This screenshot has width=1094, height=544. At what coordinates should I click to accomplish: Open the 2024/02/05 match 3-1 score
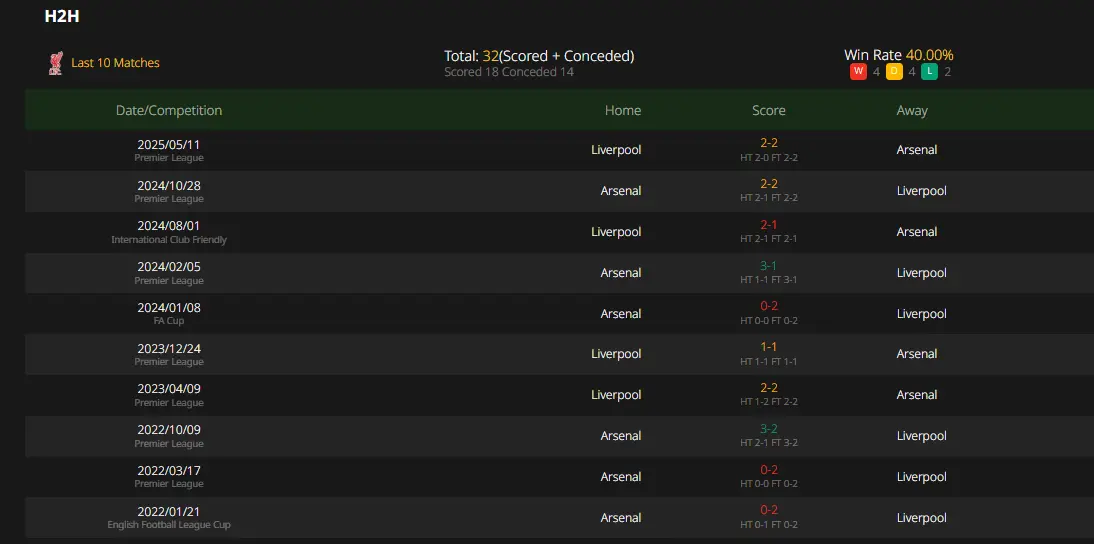(x=769, y=266)
